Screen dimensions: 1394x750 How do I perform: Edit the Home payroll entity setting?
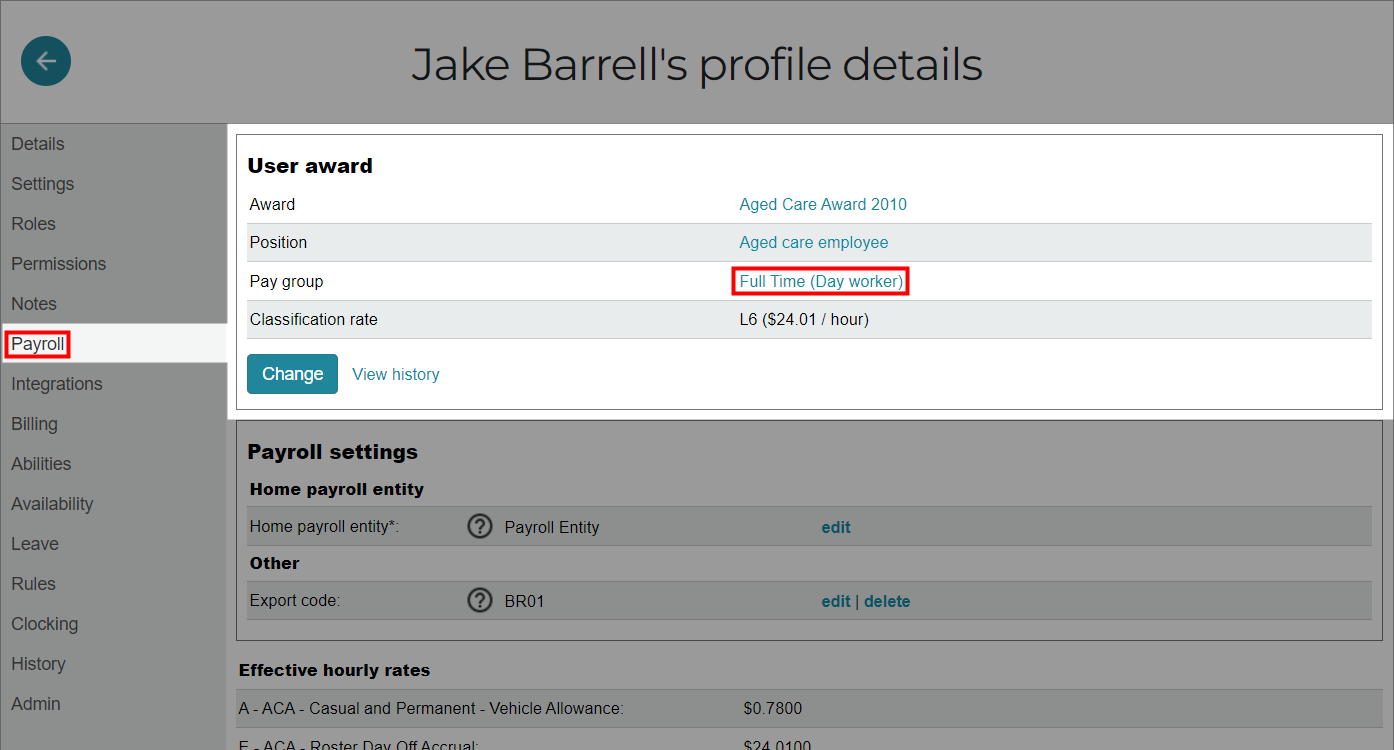(x=836, y=526)
